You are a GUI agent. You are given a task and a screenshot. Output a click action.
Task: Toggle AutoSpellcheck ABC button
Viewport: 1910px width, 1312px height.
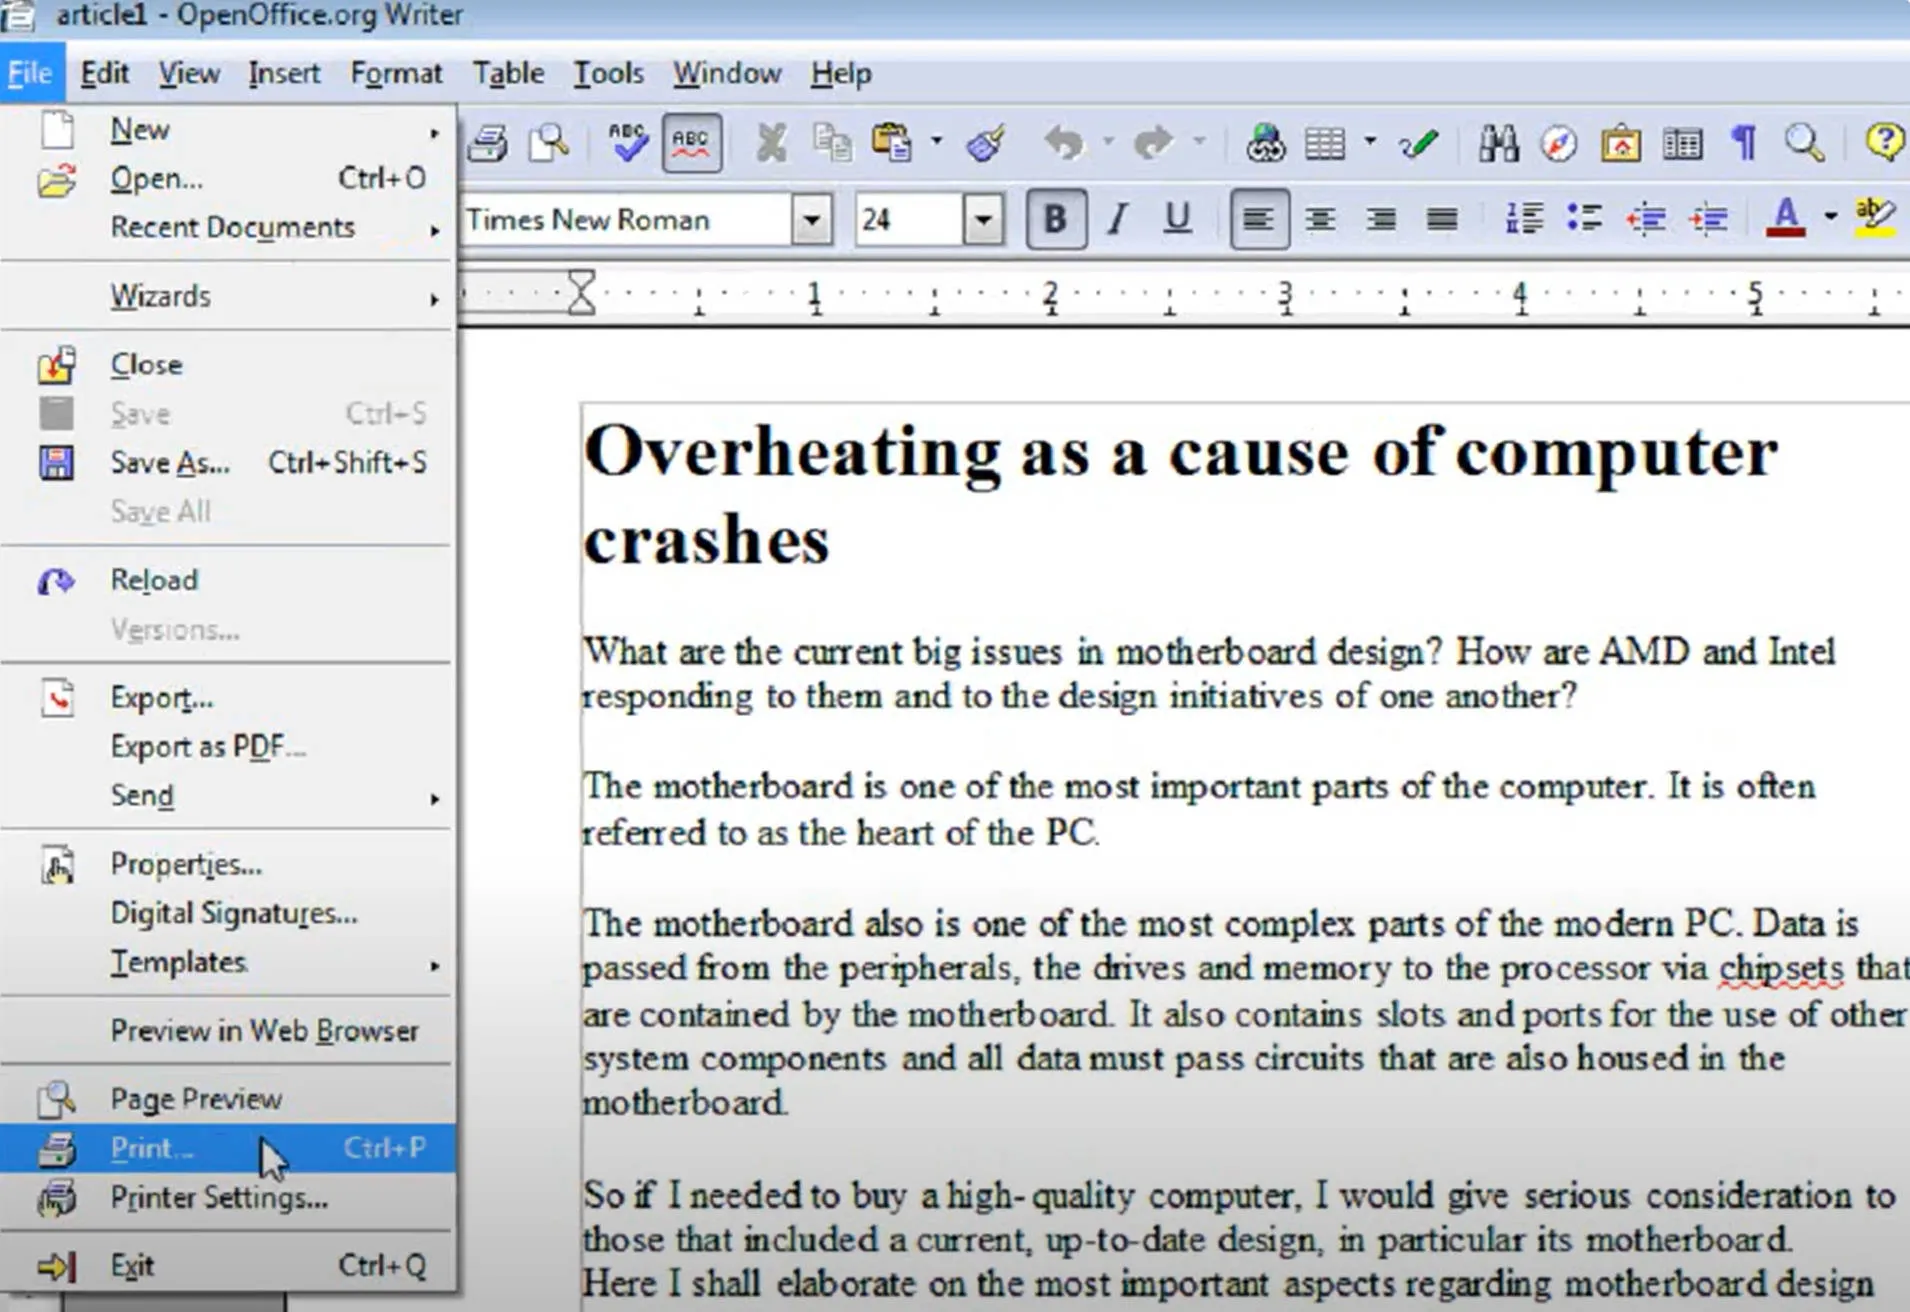(690, 143)
